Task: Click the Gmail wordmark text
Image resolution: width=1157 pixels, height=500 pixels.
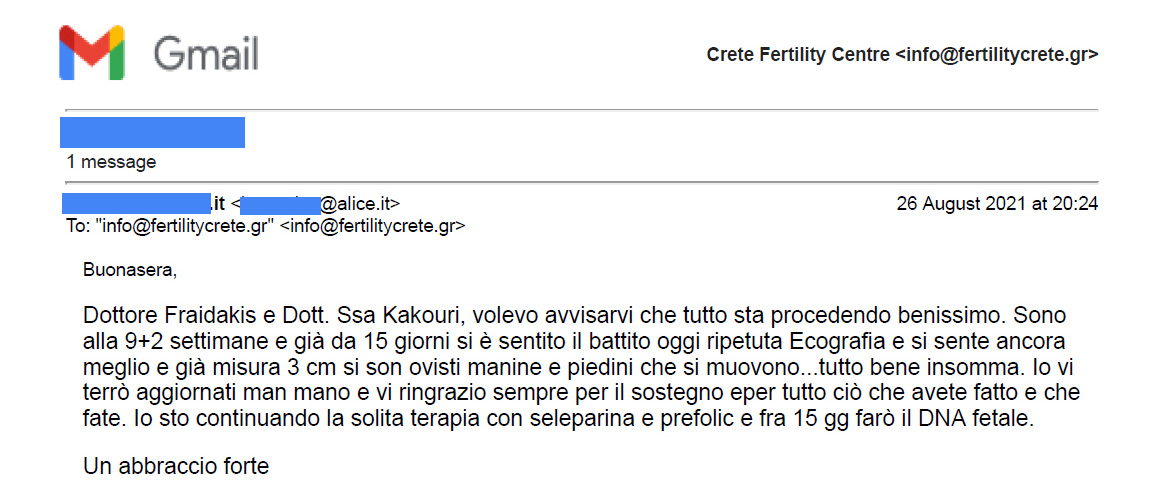Action: point(206,54)
